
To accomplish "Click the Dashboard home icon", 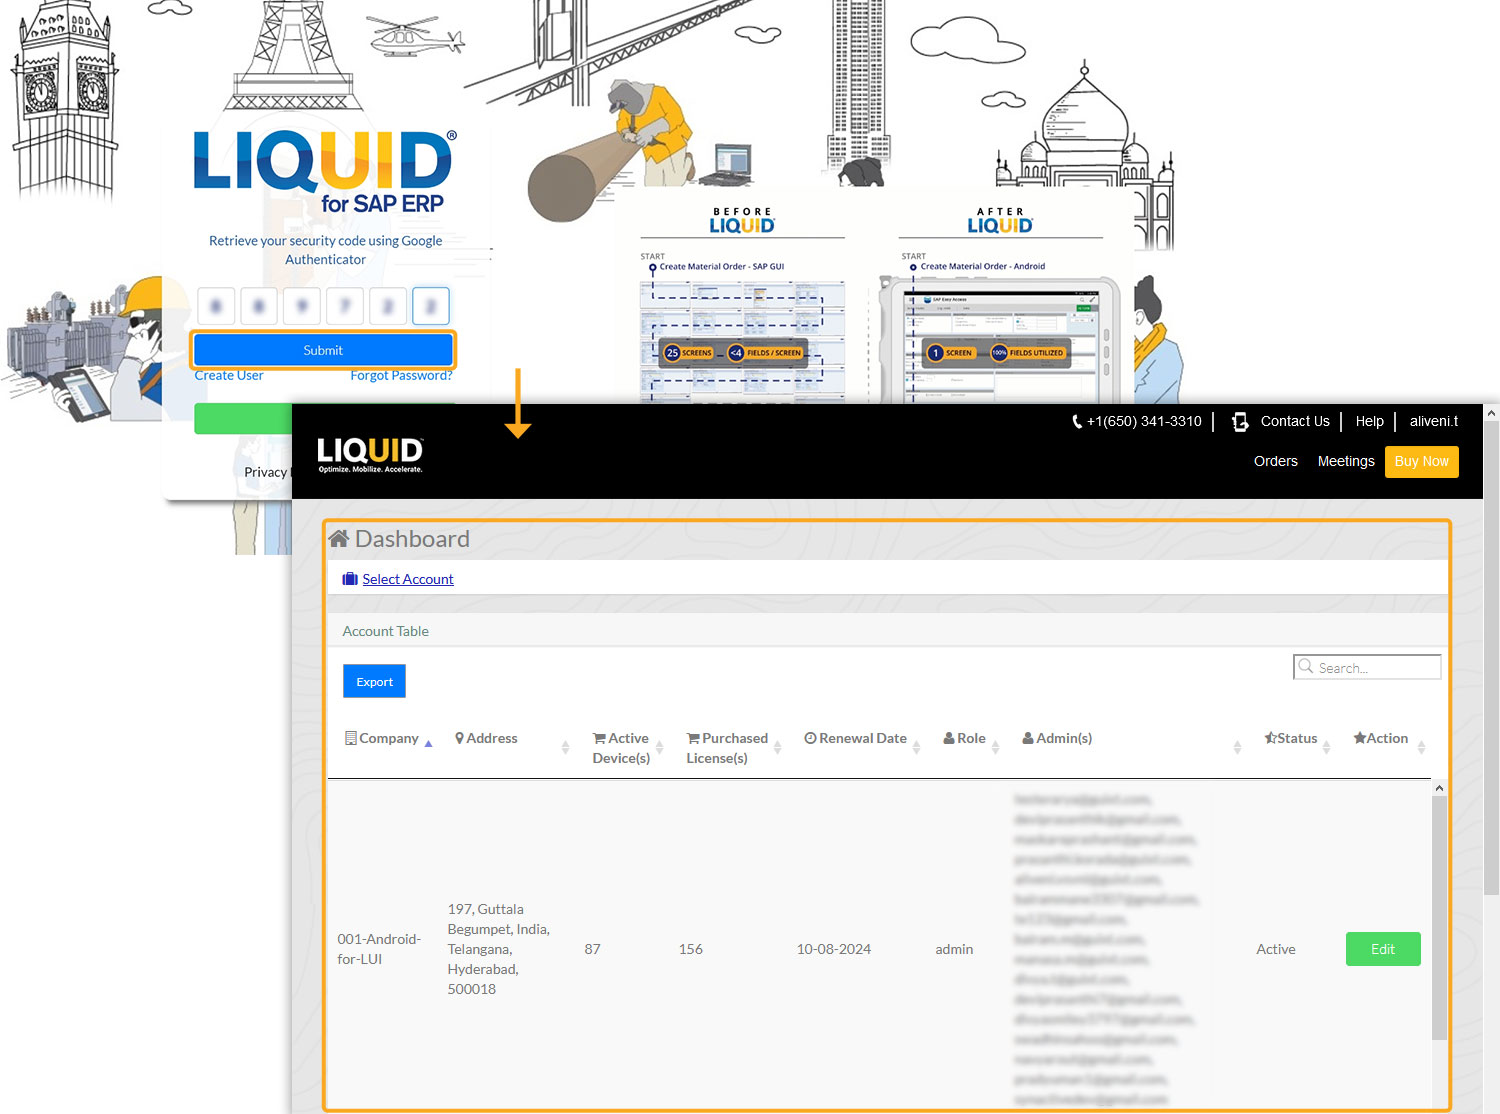I will click(339, 539).
